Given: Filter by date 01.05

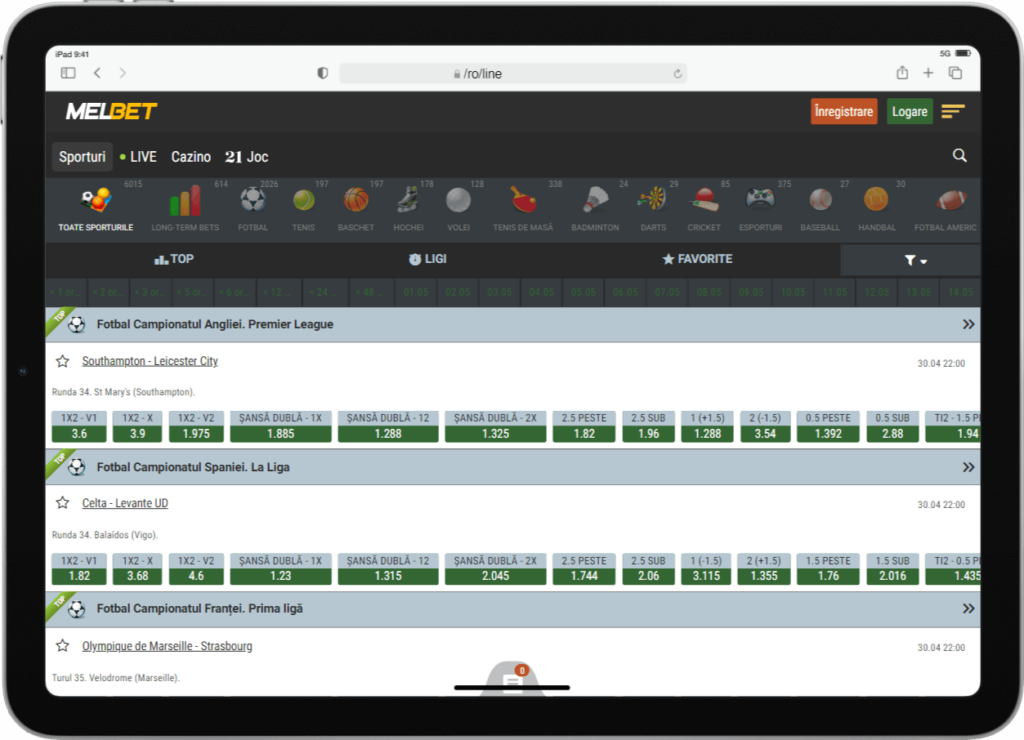Looking at the screenshot, I should coord(416,292).
